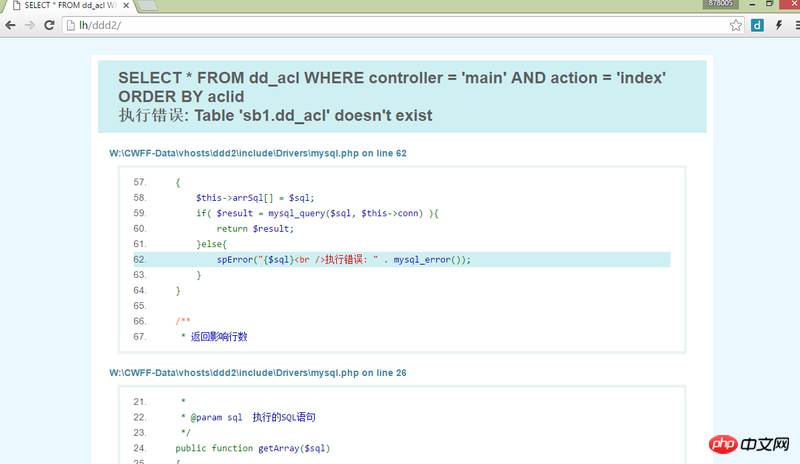
Task: Click 'Table sb1.dd_acl doesn't exist' message
Action: click(313, 115)
